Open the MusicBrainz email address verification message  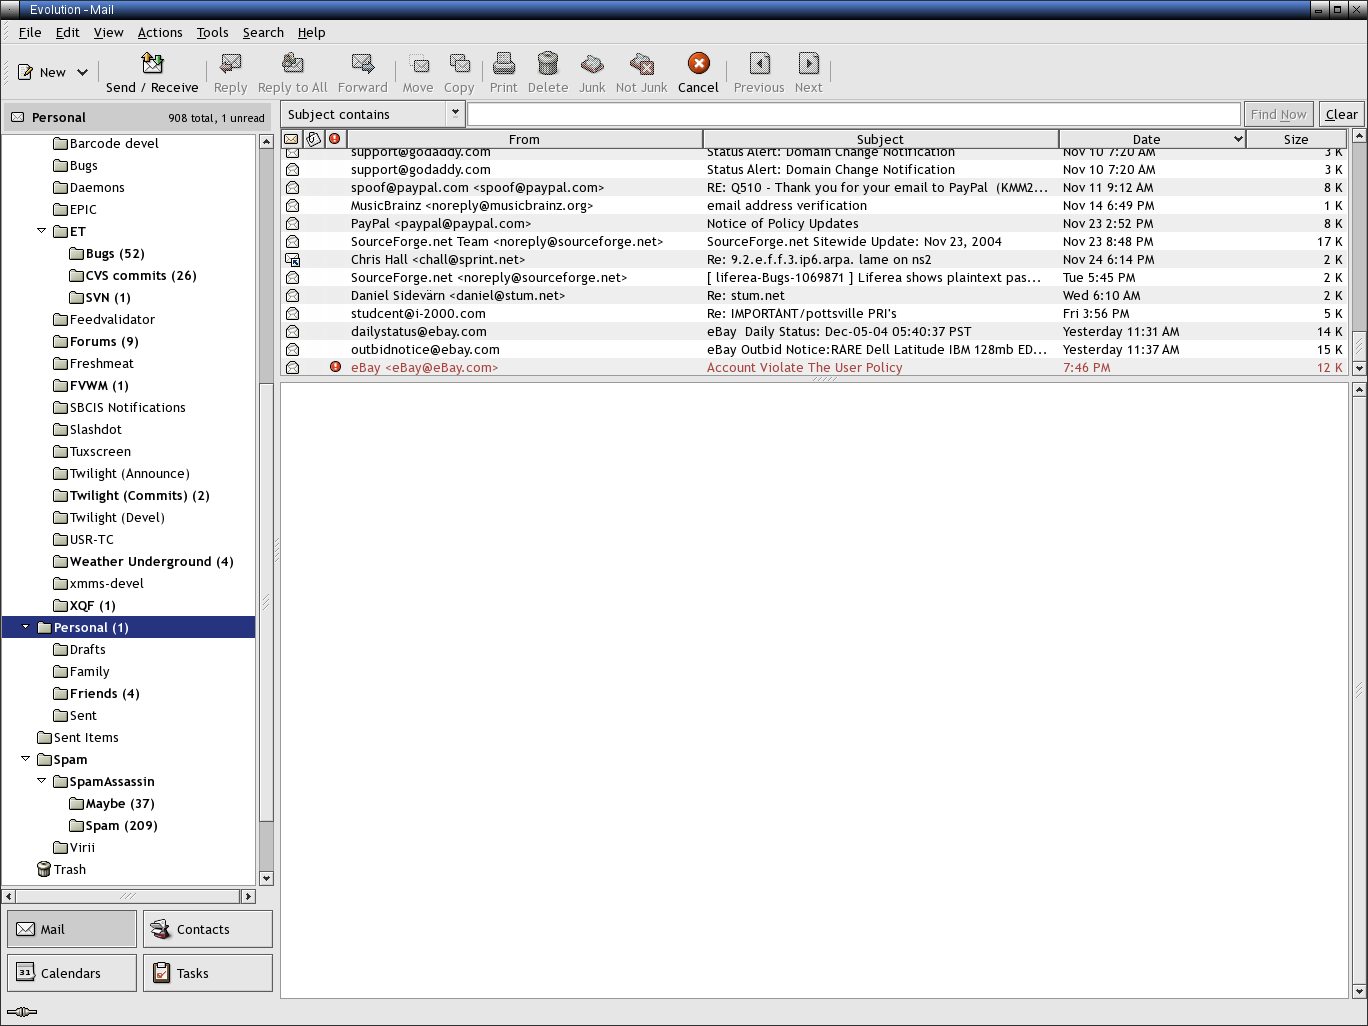814,206
